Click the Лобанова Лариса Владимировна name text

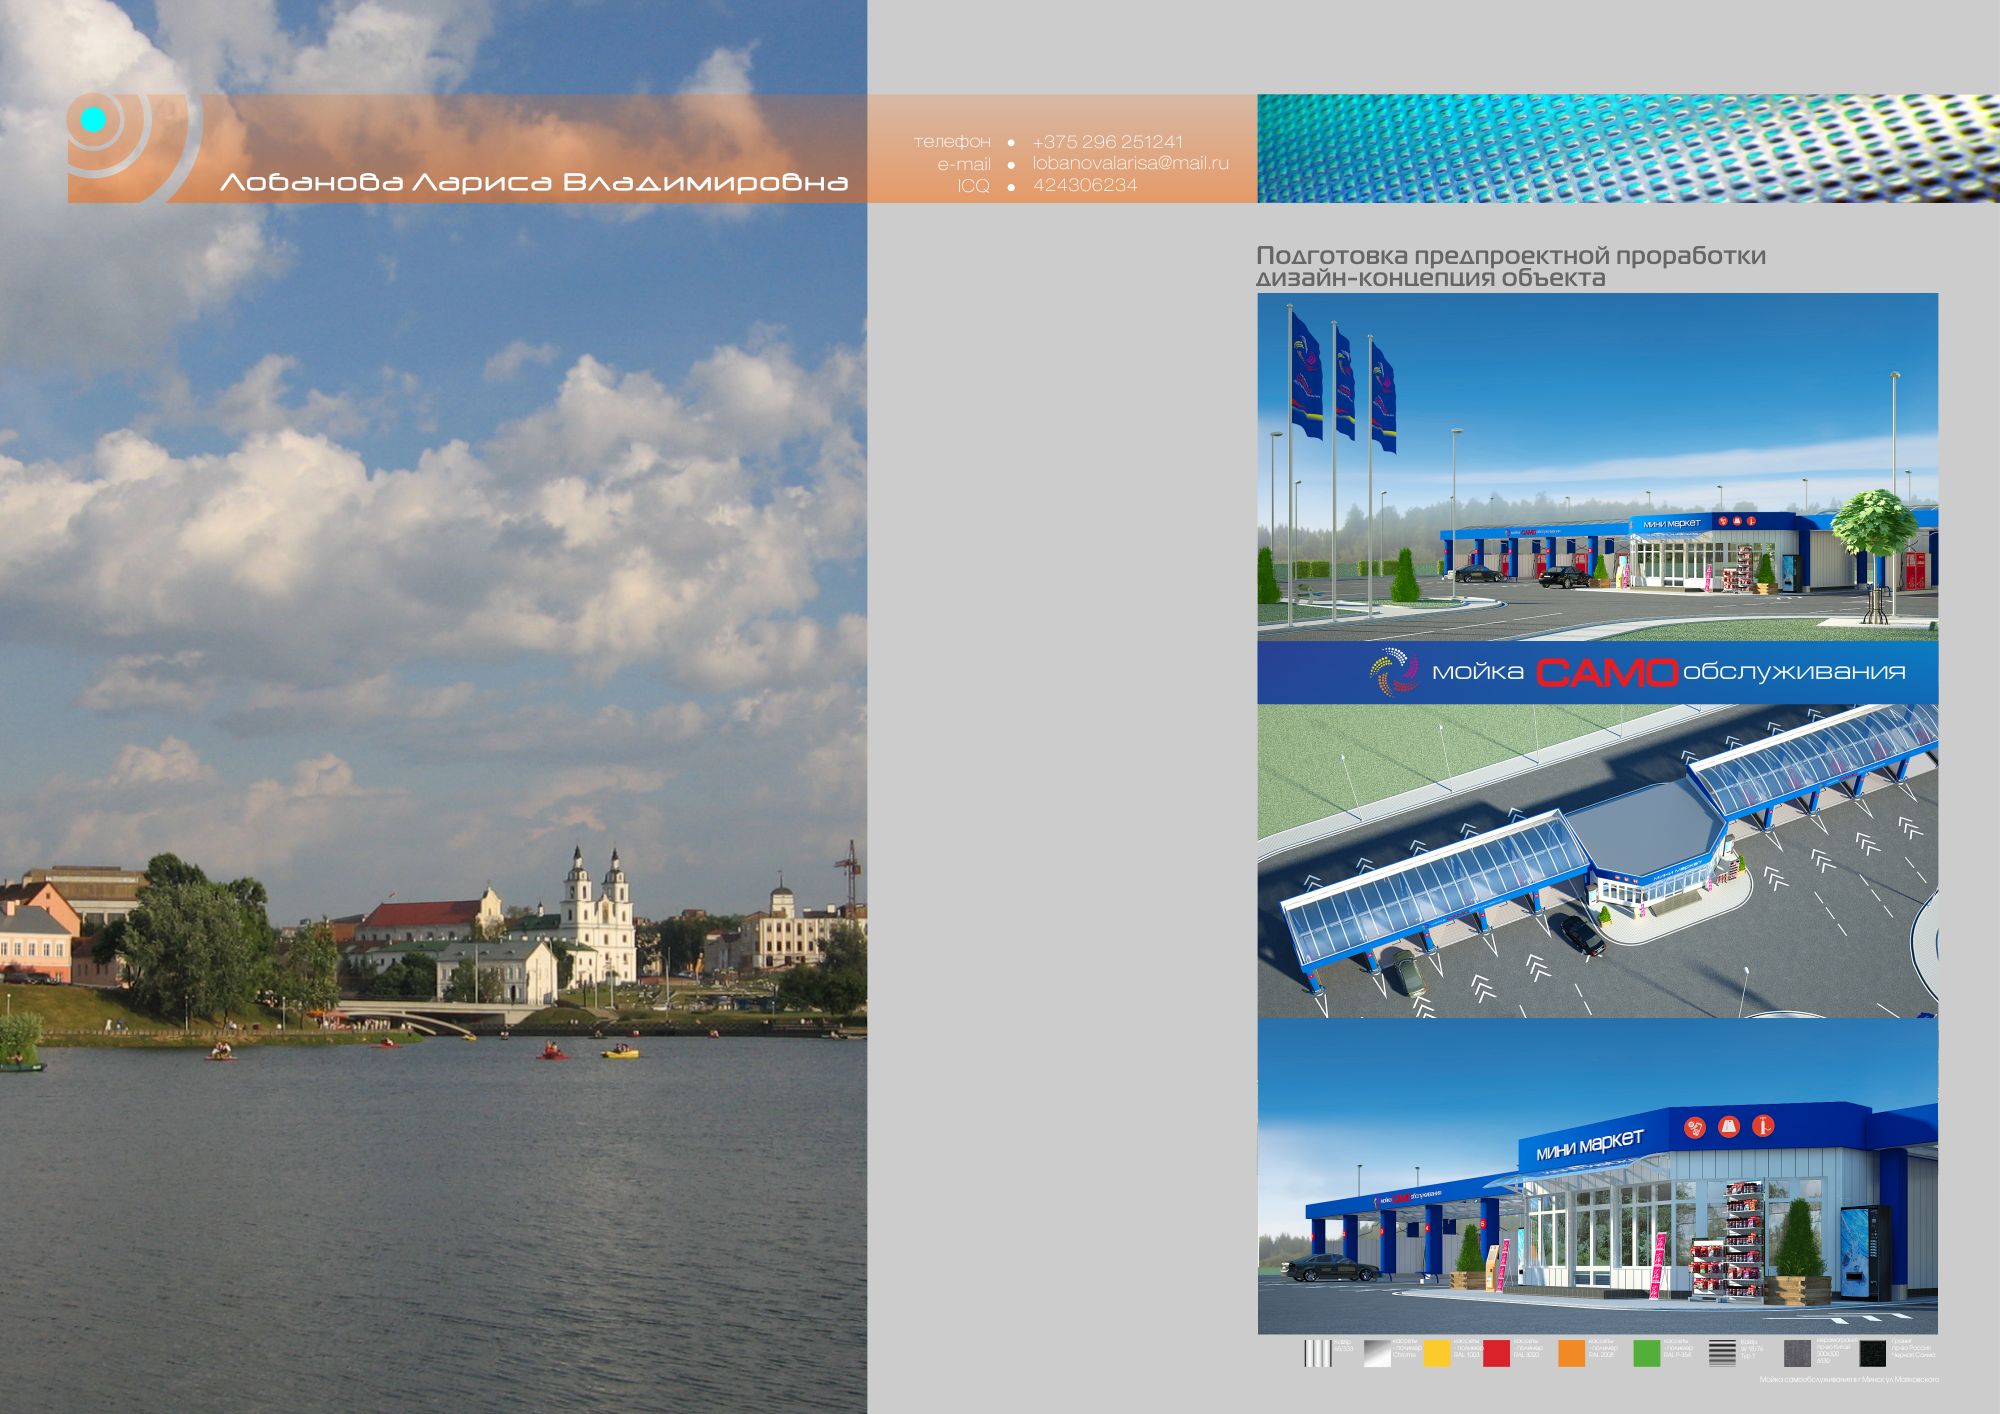coord(533,183)
